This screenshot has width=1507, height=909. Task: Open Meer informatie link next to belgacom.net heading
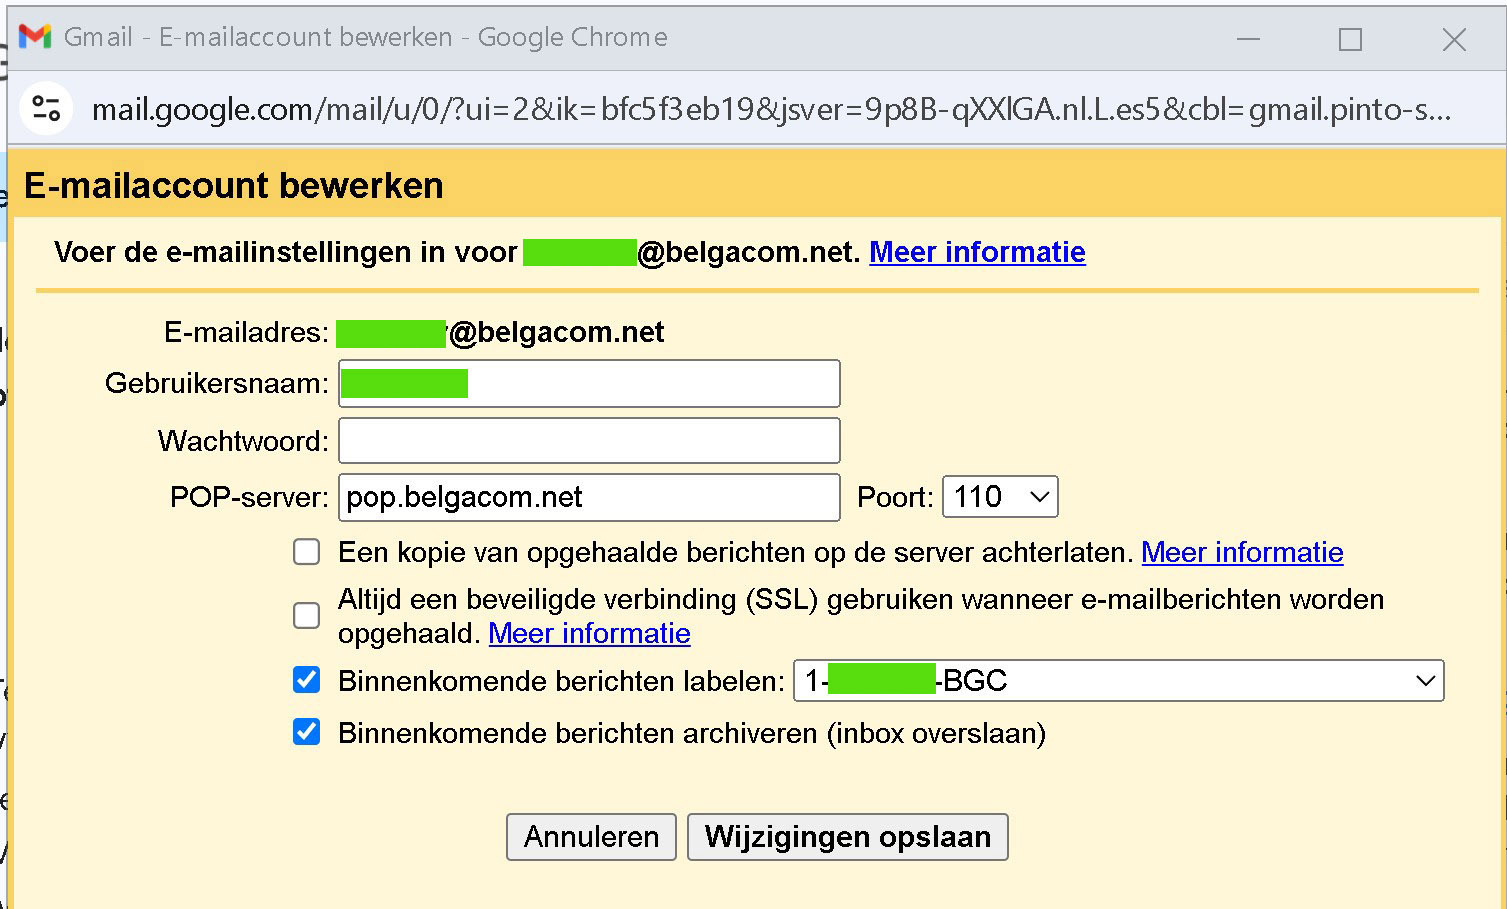[x=977, y=252]
